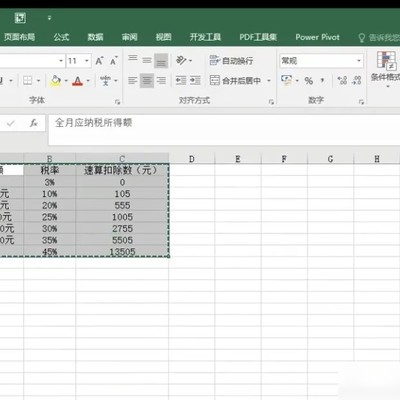Click merge and center (合并后居中)
This screenshot has height=400, width=400.
235,80
